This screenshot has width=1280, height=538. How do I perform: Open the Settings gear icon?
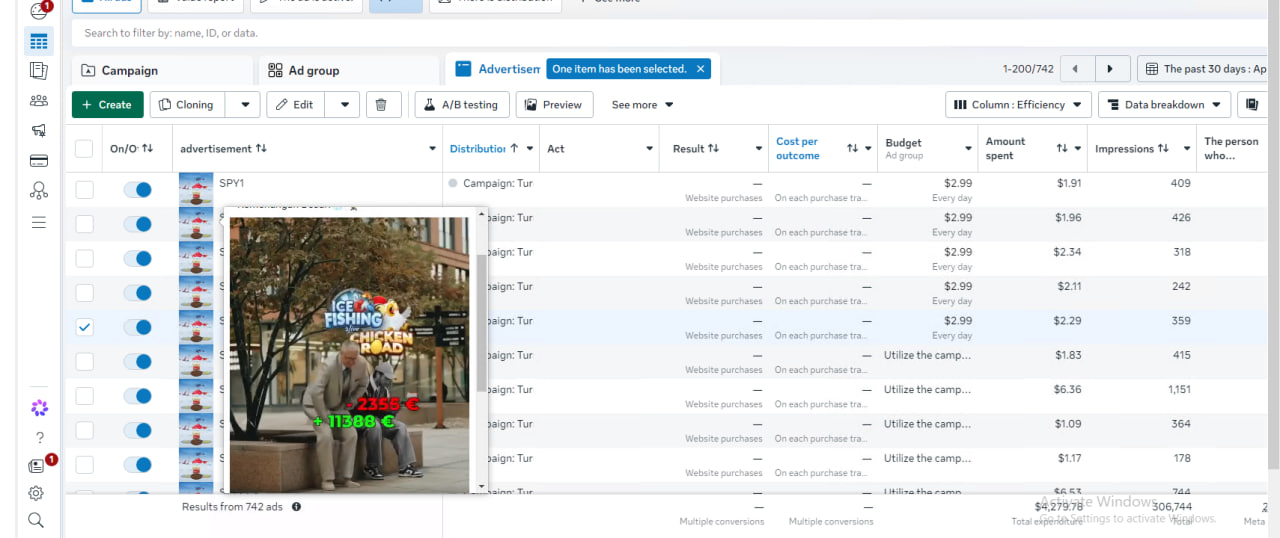coord(36,493)
